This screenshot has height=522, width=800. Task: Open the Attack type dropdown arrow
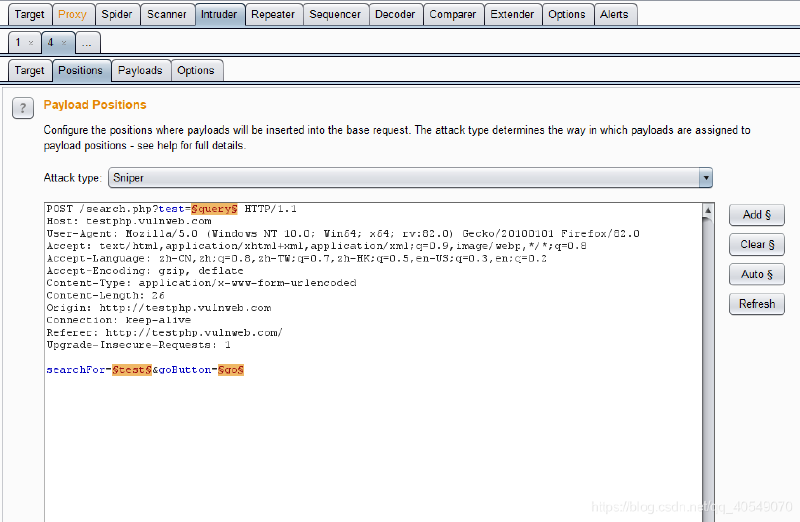[x=706, y=178]
